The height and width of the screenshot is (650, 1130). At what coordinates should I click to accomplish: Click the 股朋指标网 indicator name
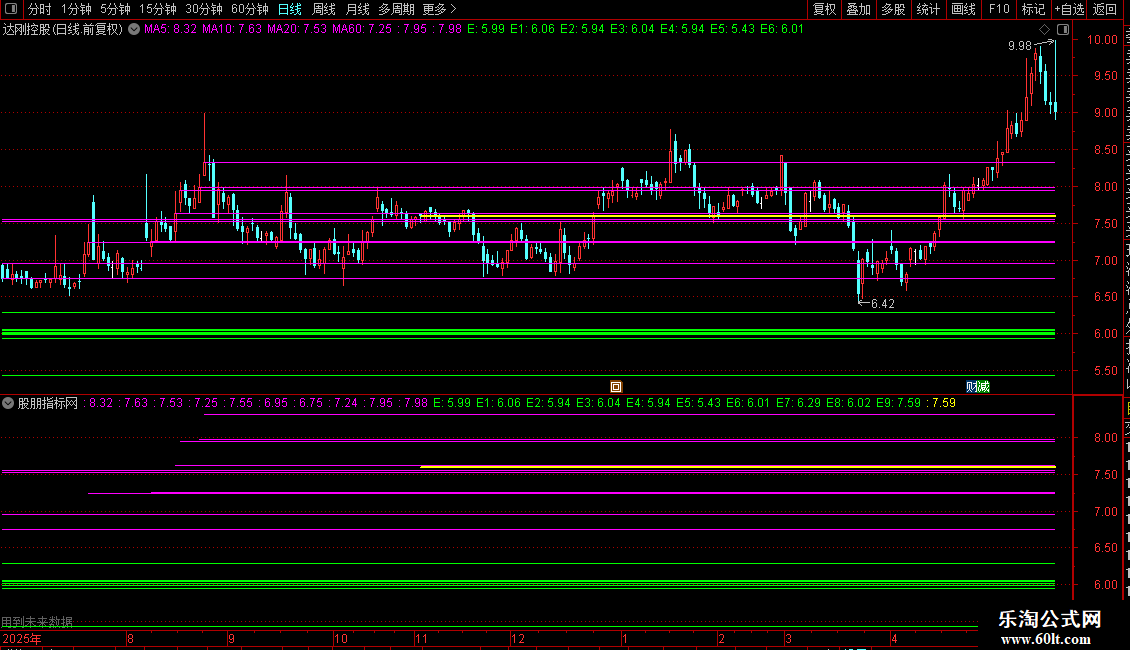pos(48,403)
